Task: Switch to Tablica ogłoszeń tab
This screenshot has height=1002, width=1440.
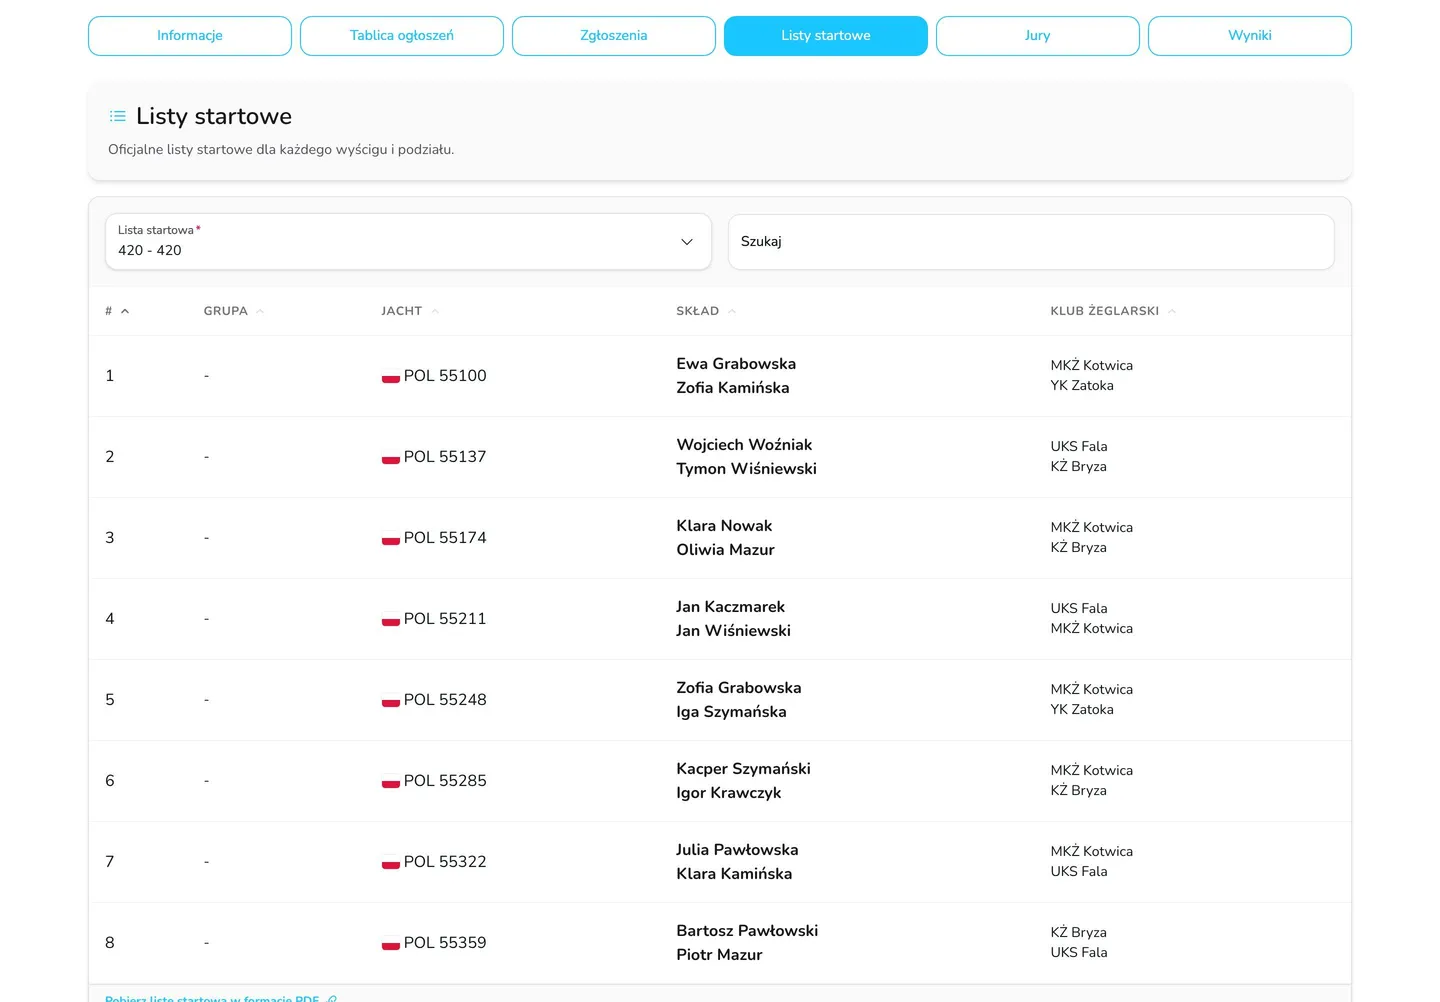Action: coord(402,36)
